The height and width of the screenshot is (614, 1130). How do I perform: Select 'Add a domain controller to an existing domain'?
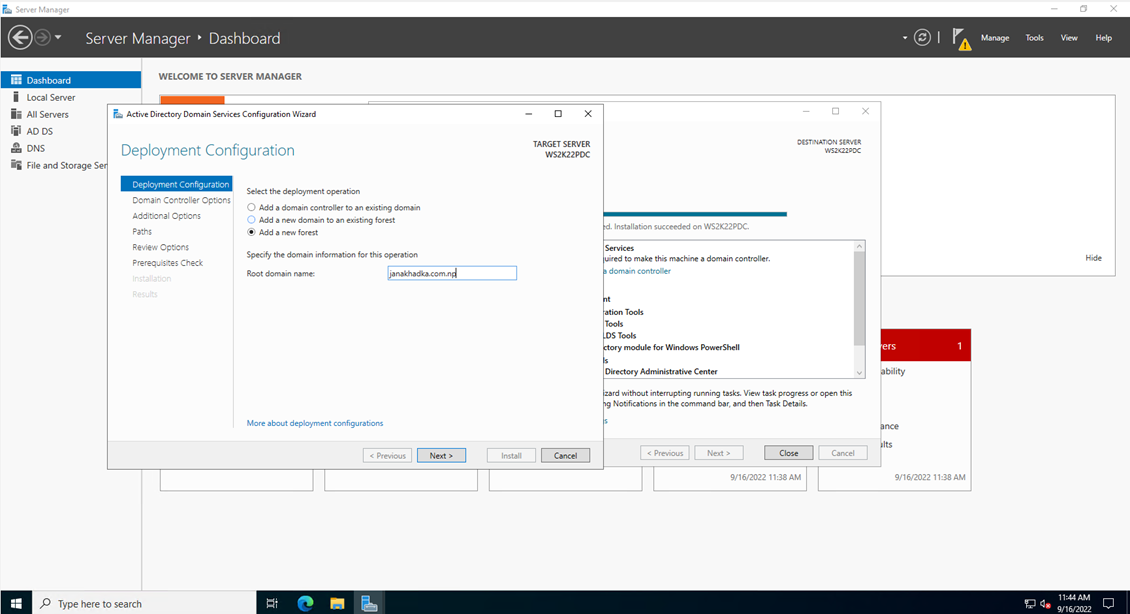click(251, 207)
